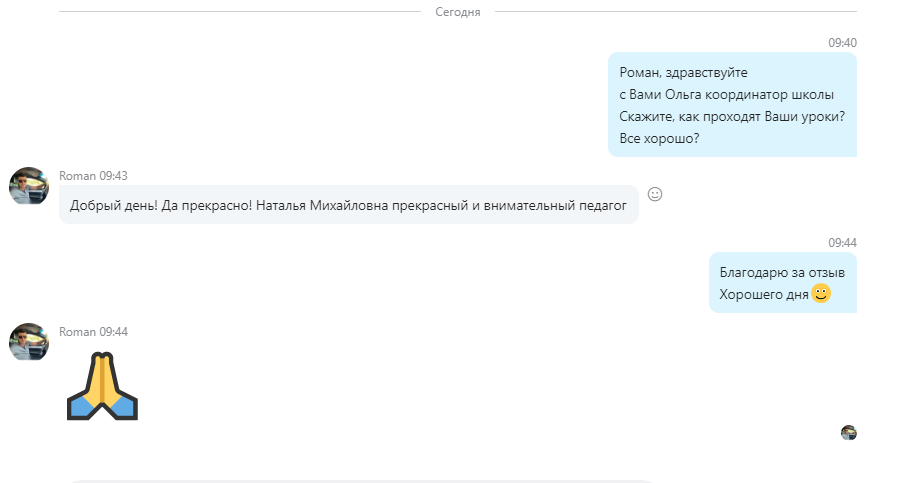The image size is (898, 483).
Task: Select the "Благодарю за отзыв" message text
Action: click(782, 273)
